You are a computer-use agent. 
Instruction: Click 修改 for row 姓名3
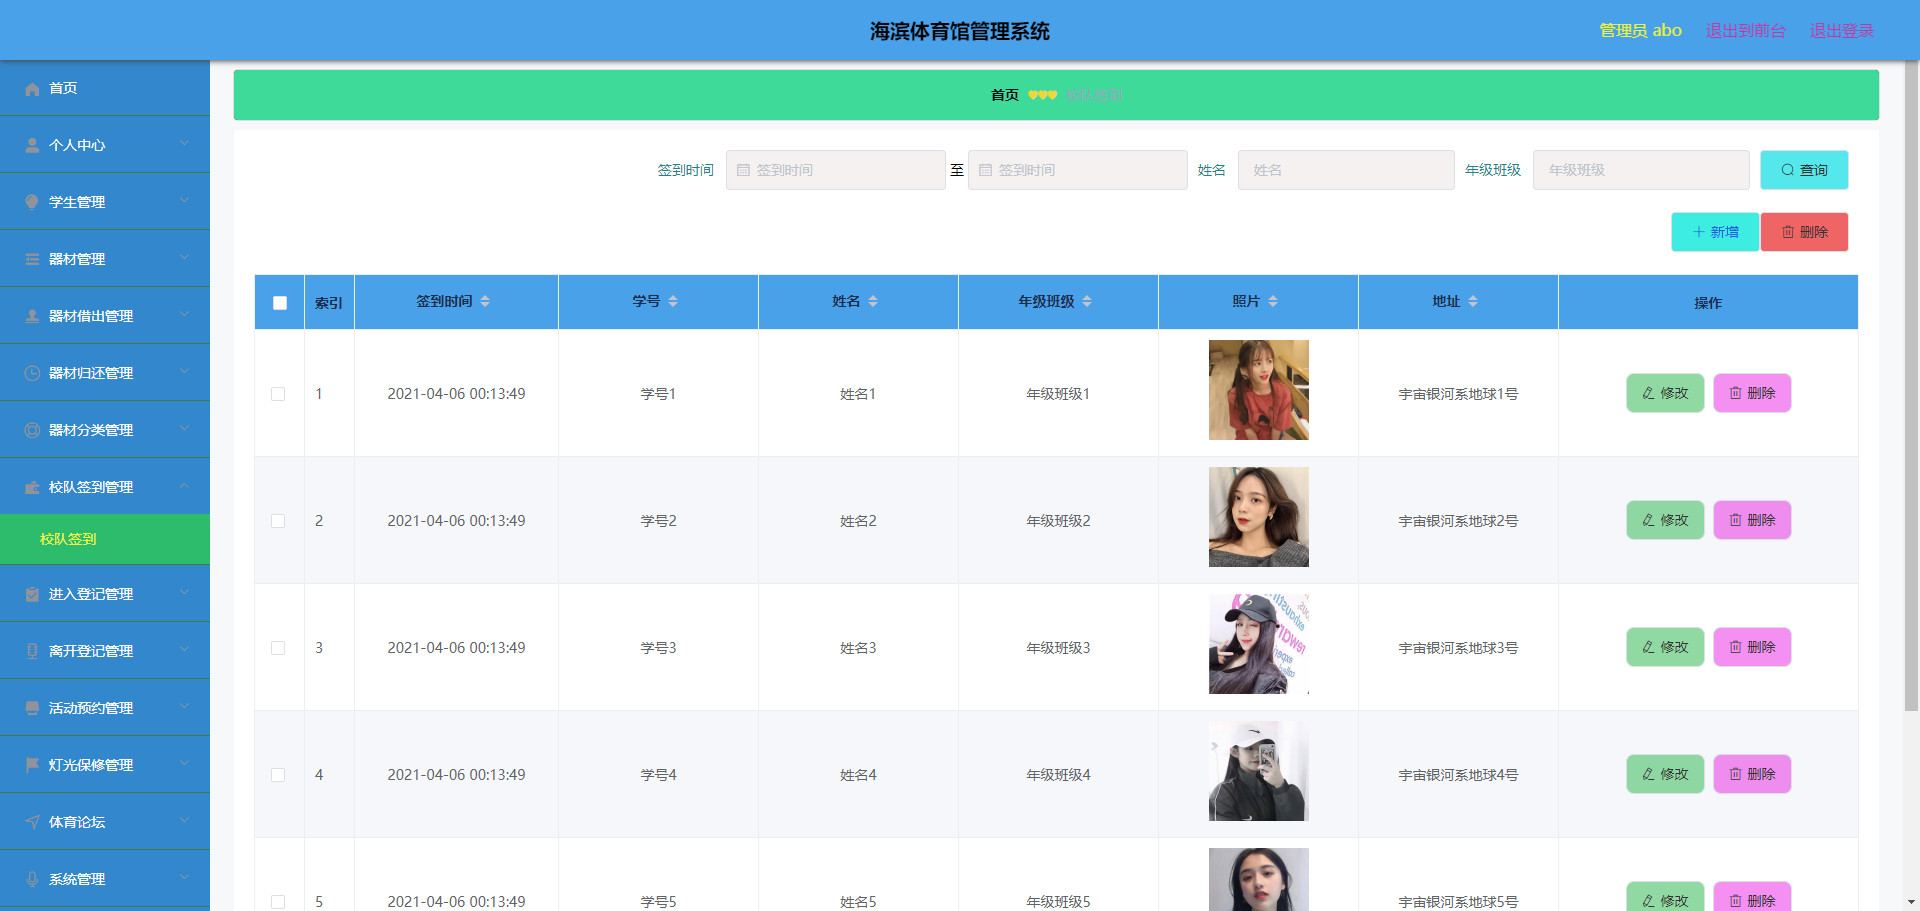point(1665,647)
